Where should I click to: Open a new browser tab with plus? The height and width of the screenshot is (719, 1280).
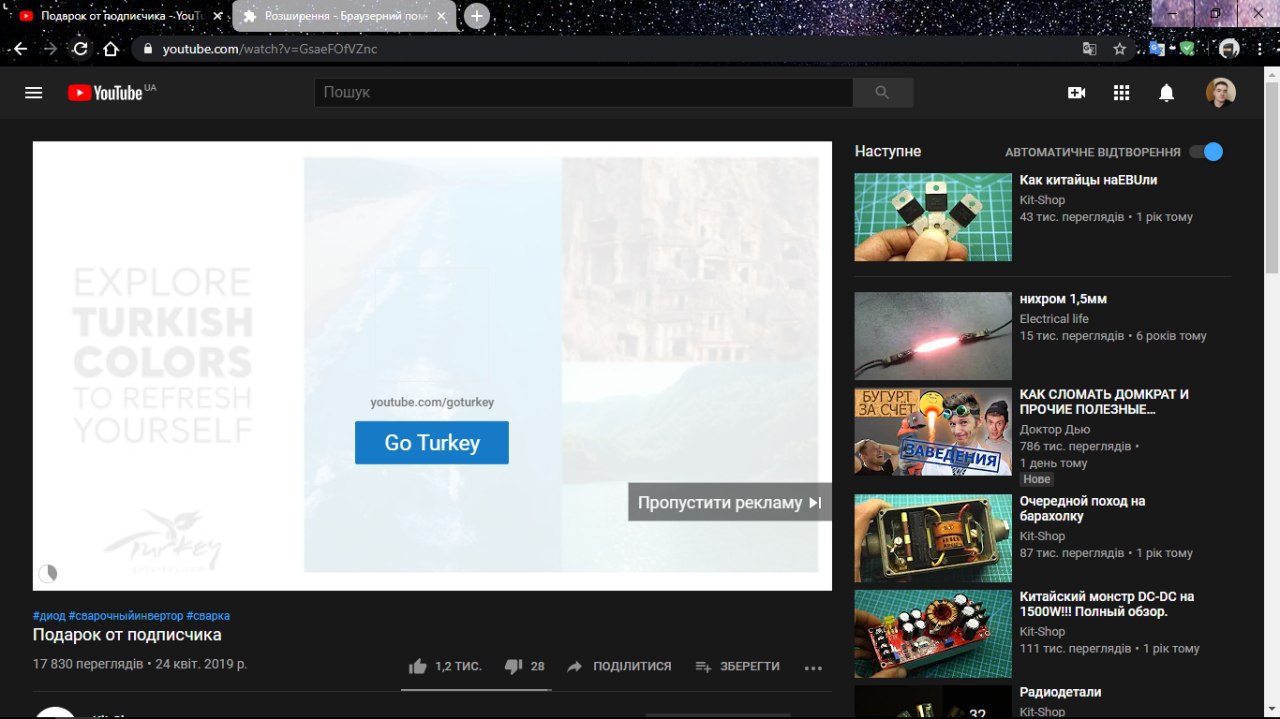click(x=477, y=16)
